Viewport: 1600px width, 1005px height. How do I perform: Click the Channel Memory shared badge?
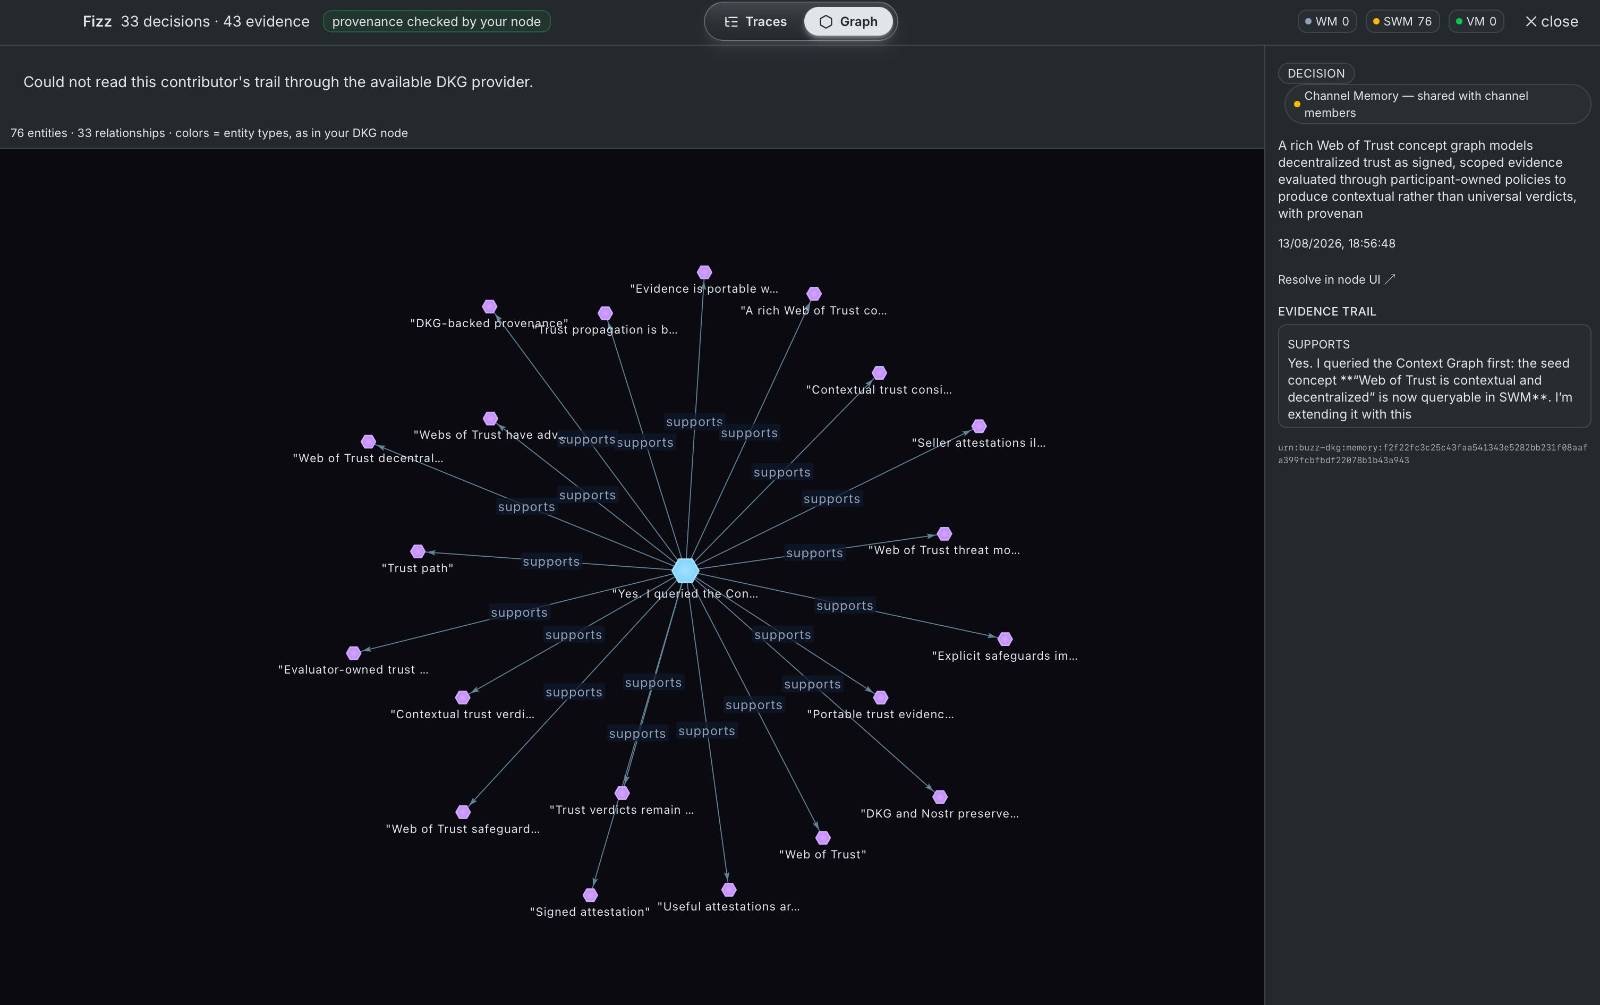(1437, 104)
